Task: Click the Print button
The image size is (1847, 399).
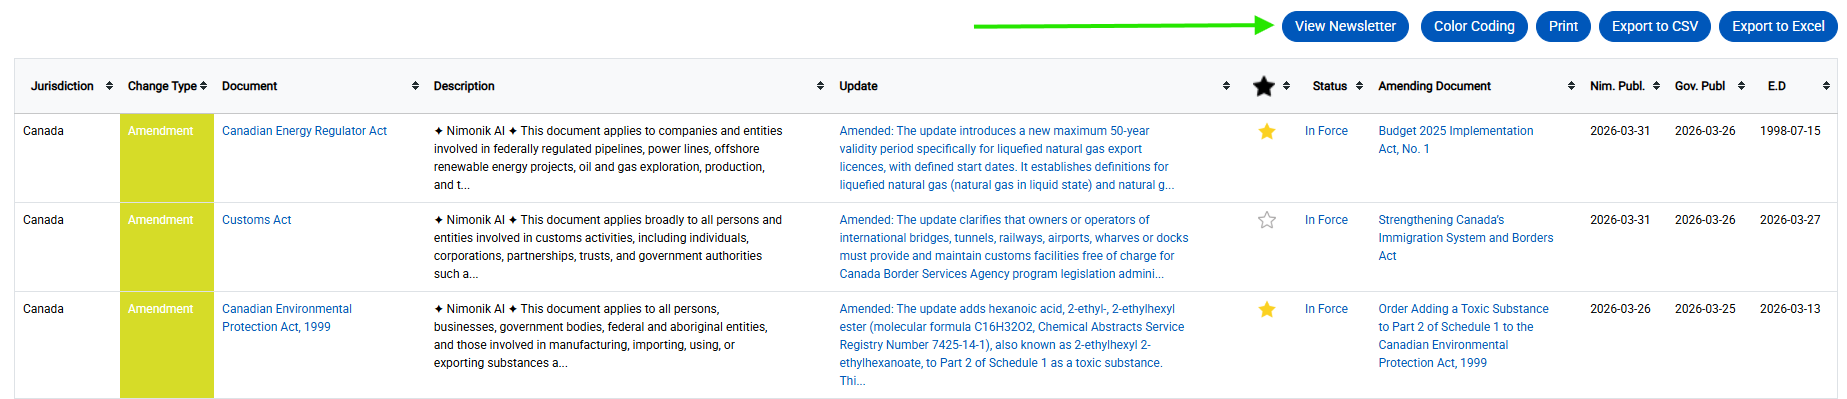Action: click(x=1563, y=26)
